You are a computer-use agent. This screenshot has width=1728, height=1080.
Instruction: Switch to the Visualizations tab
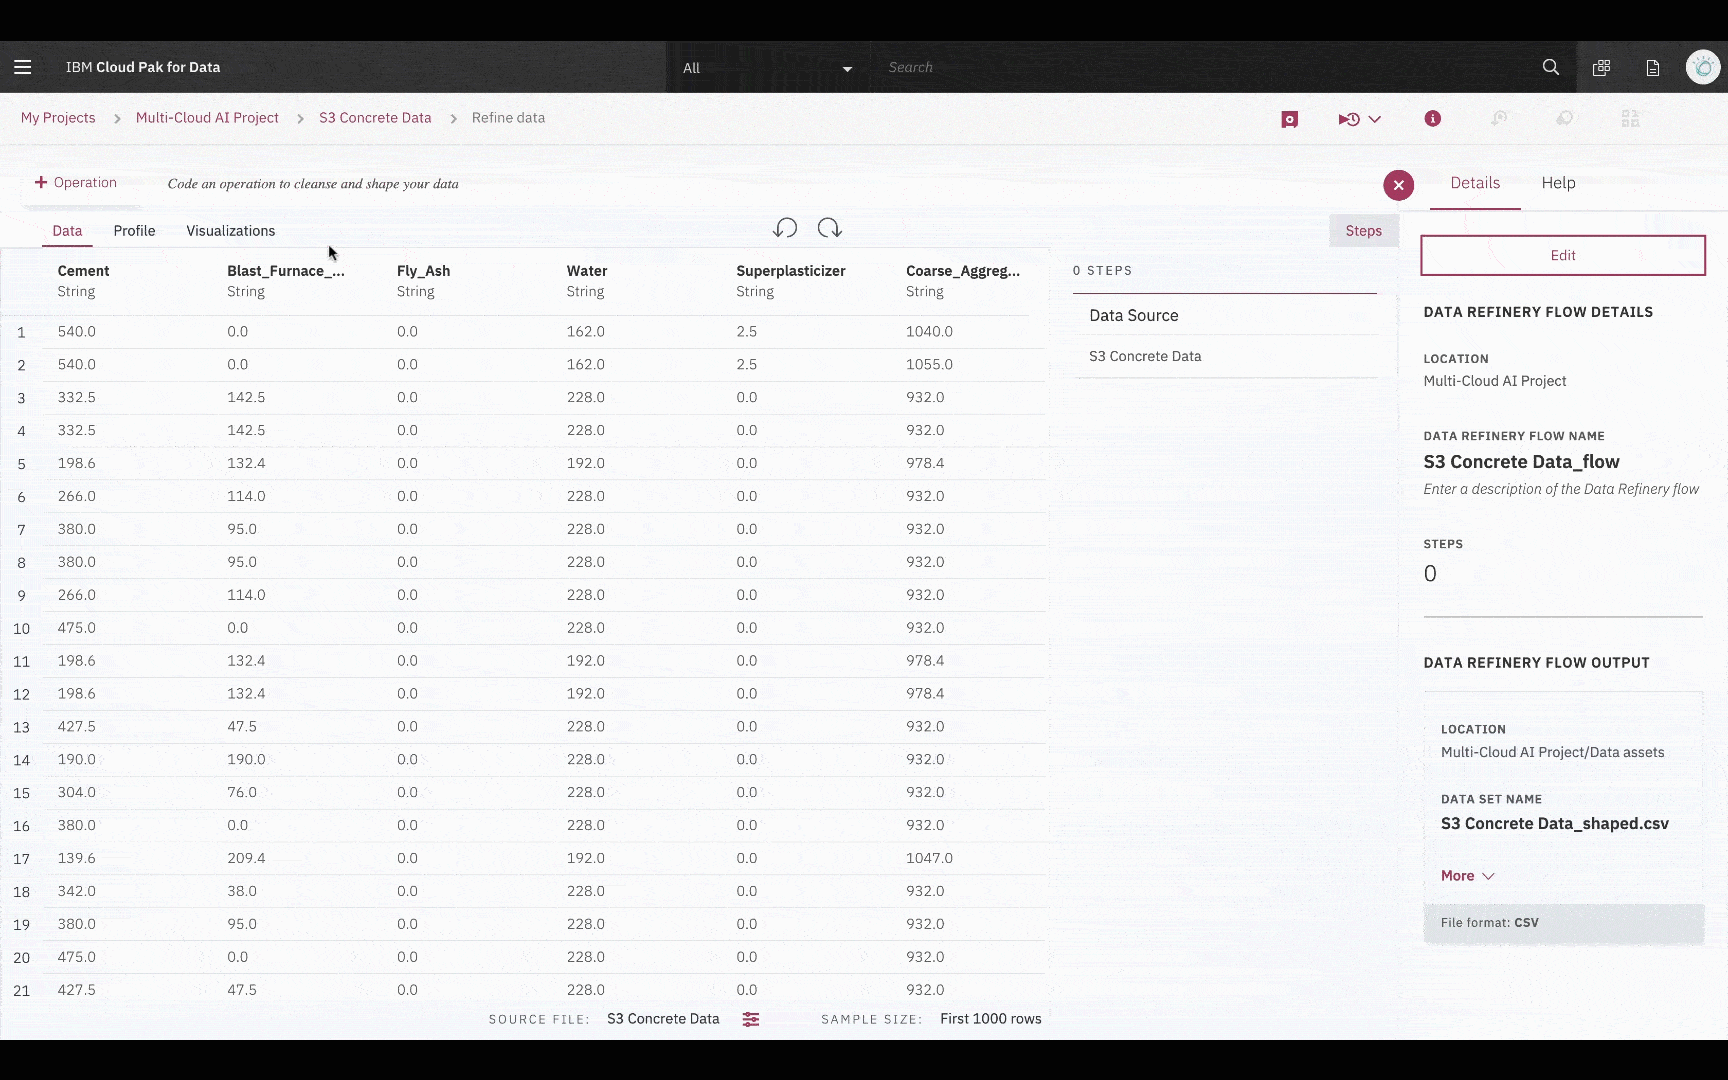point(230,231)
